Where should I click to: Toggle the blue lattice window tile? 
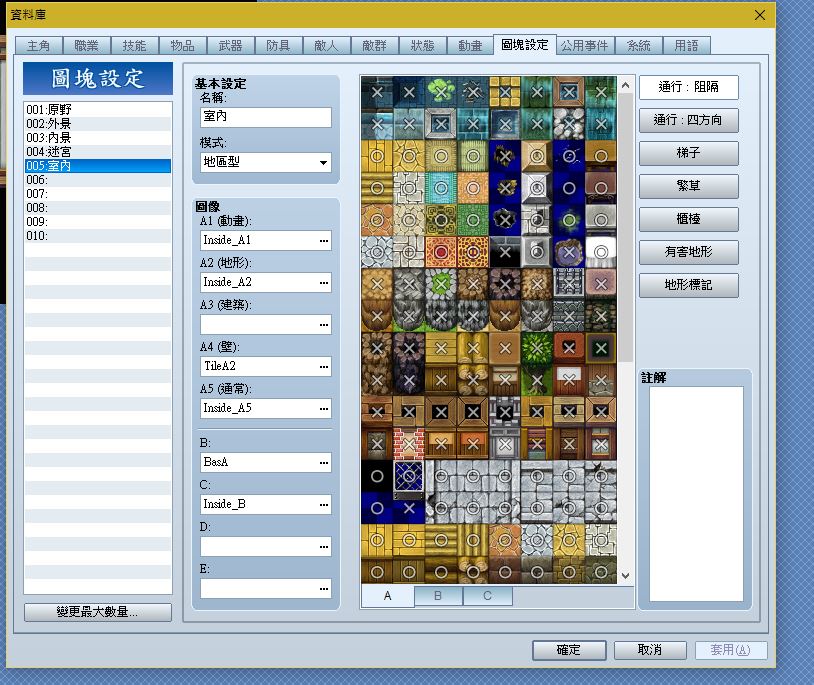click(x=409, y=476)
